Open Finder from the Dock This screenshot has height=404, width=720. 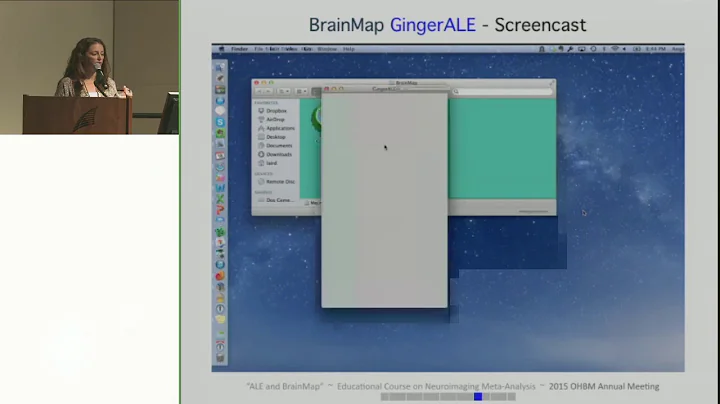point(220,67)
